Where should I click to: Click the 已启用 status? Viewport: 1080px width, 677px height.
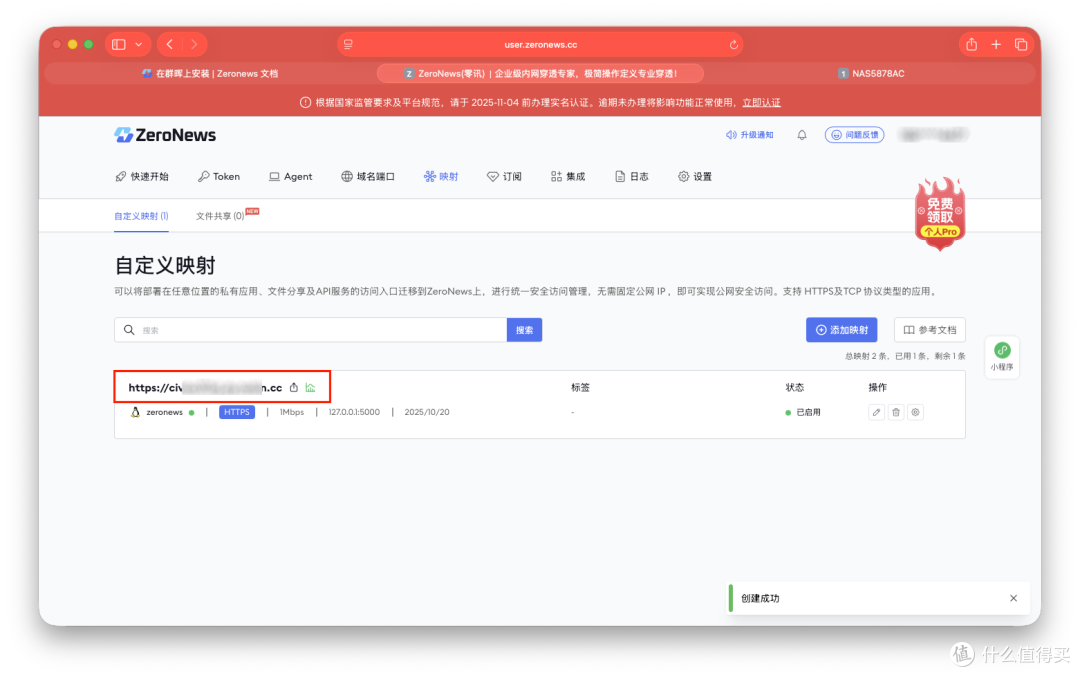click(803, 413)
